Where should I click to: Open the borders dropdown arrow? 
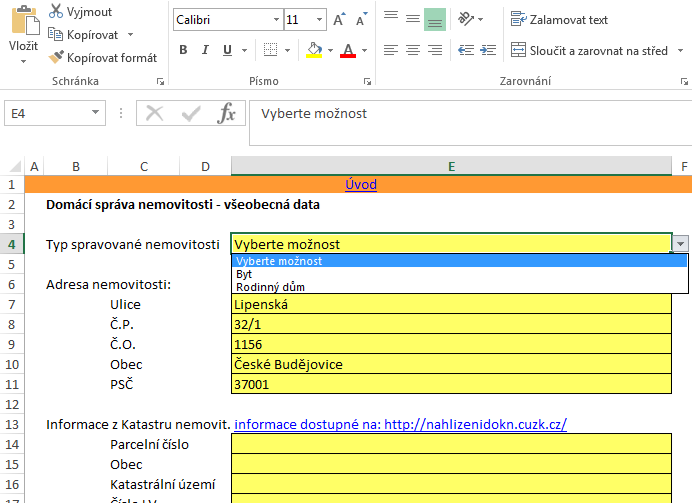tap(287, 50)
